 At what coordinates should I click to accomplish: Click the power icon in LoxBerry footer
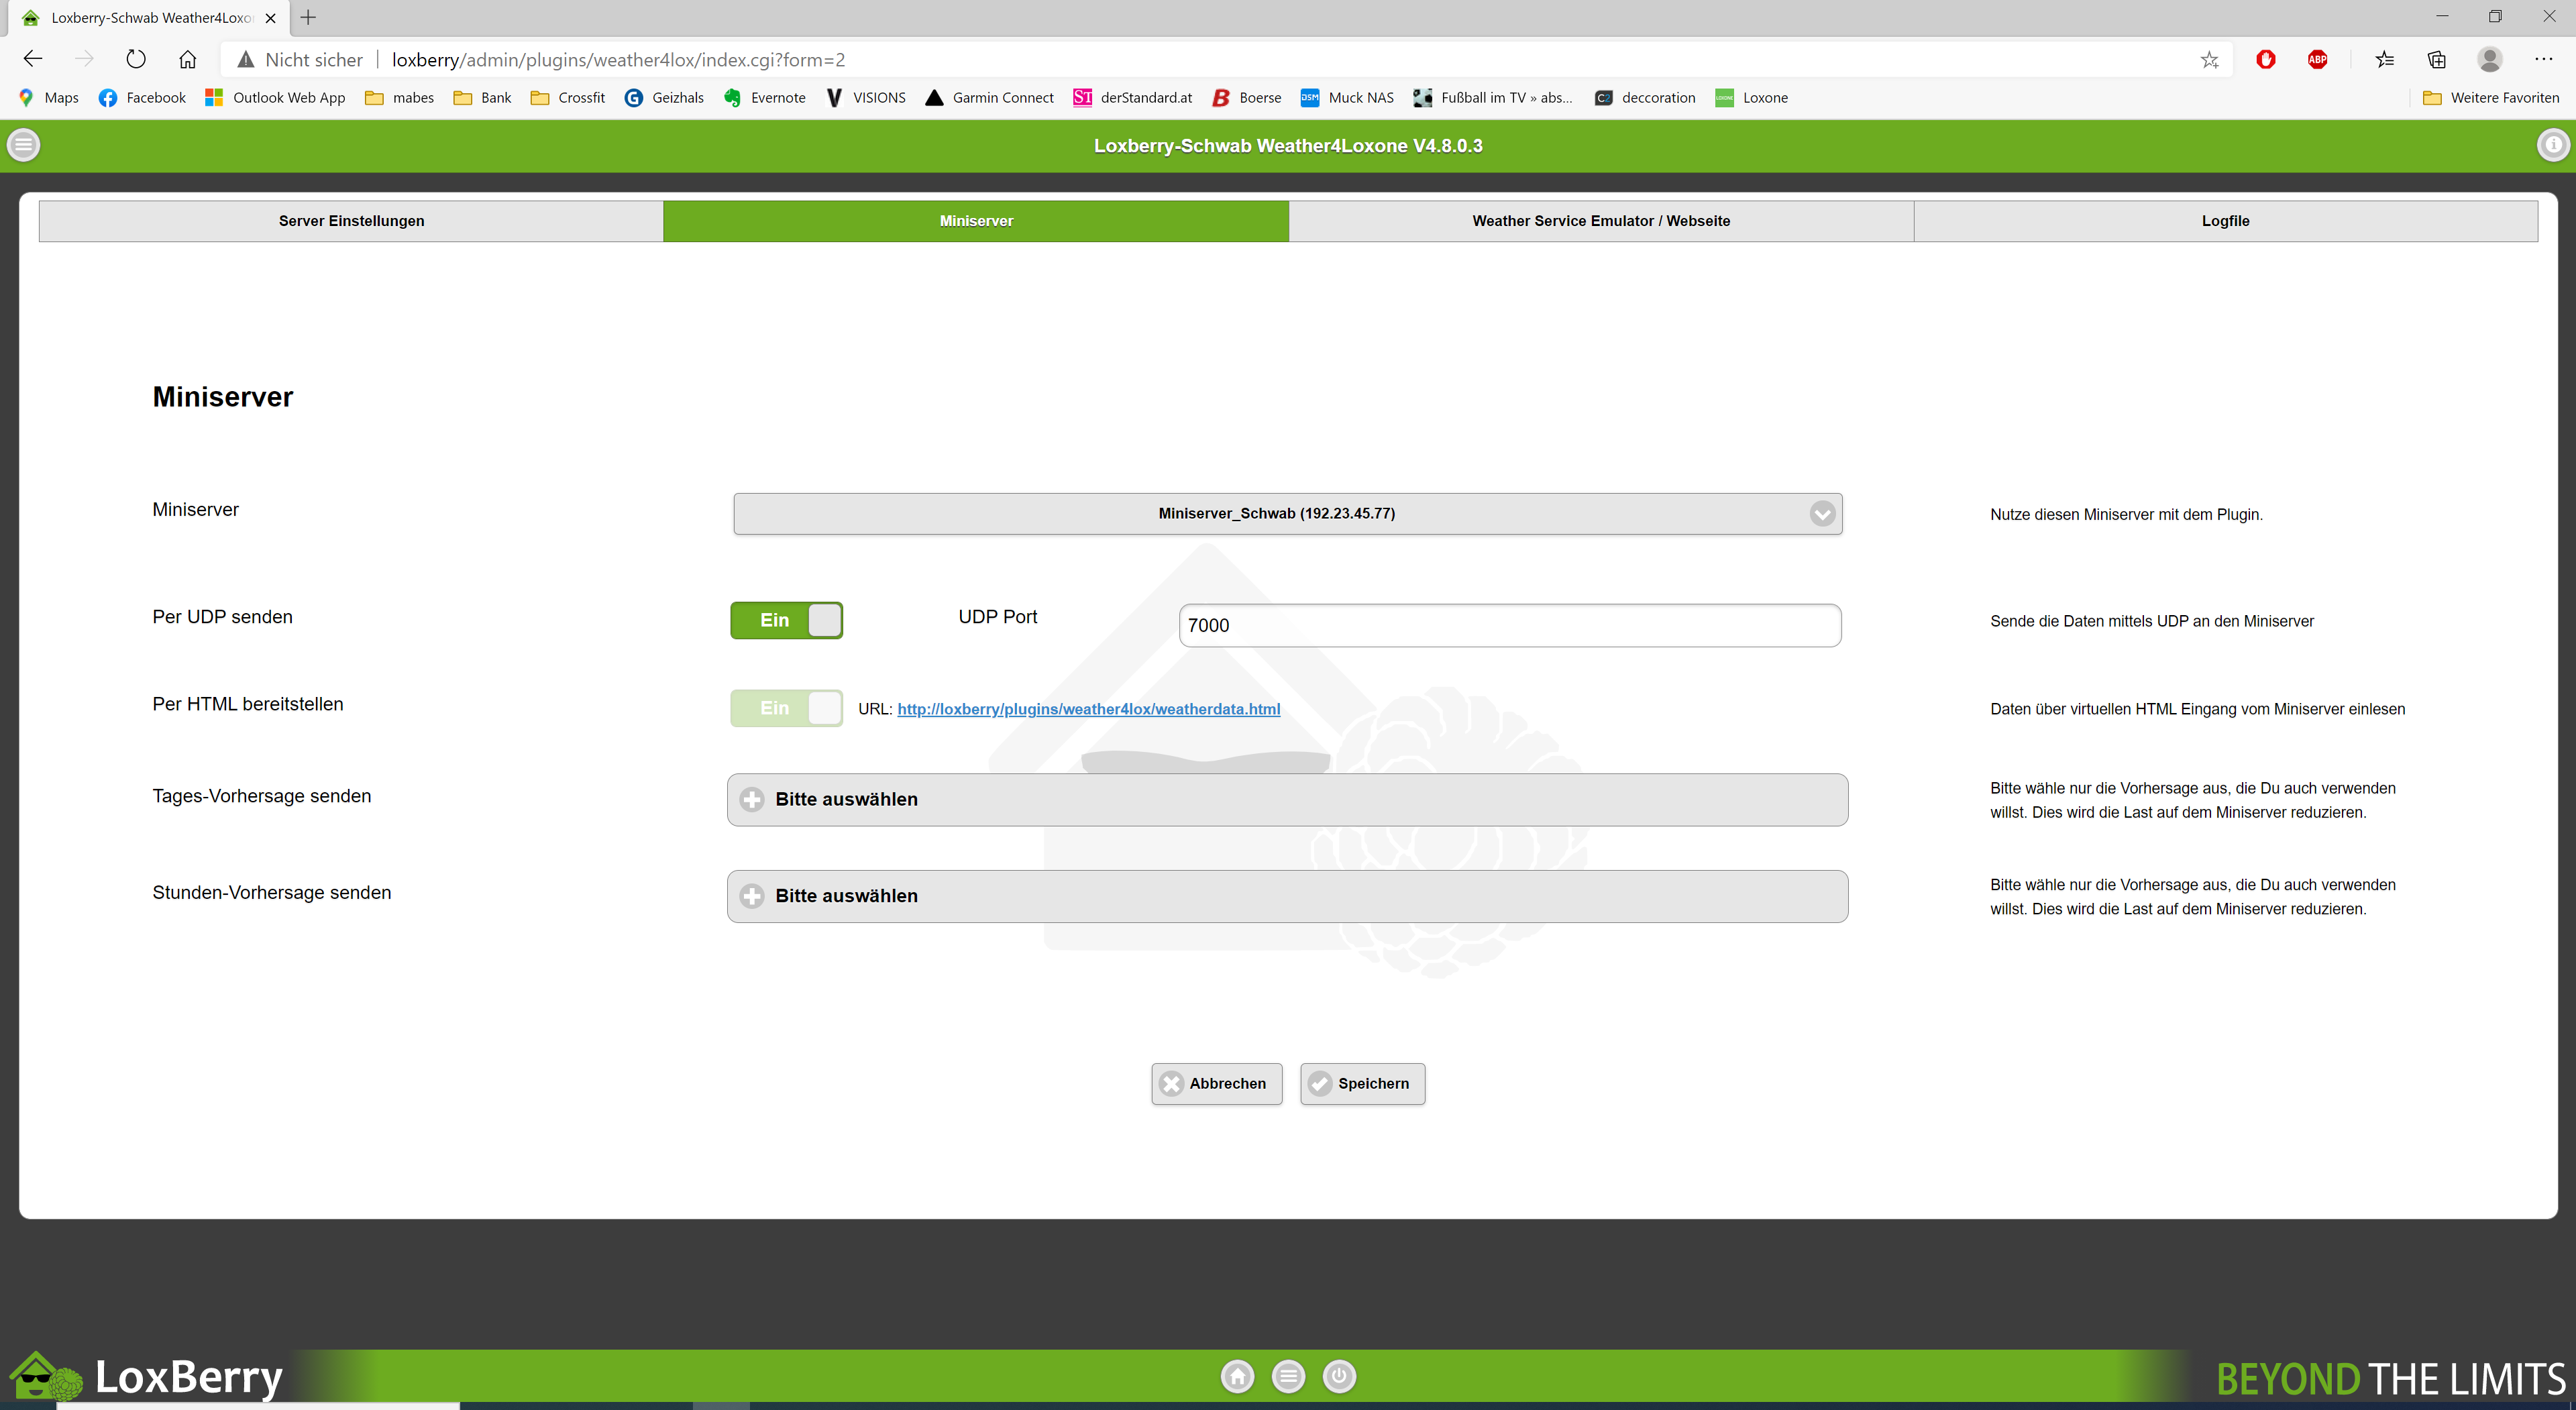(1339, 1376)
